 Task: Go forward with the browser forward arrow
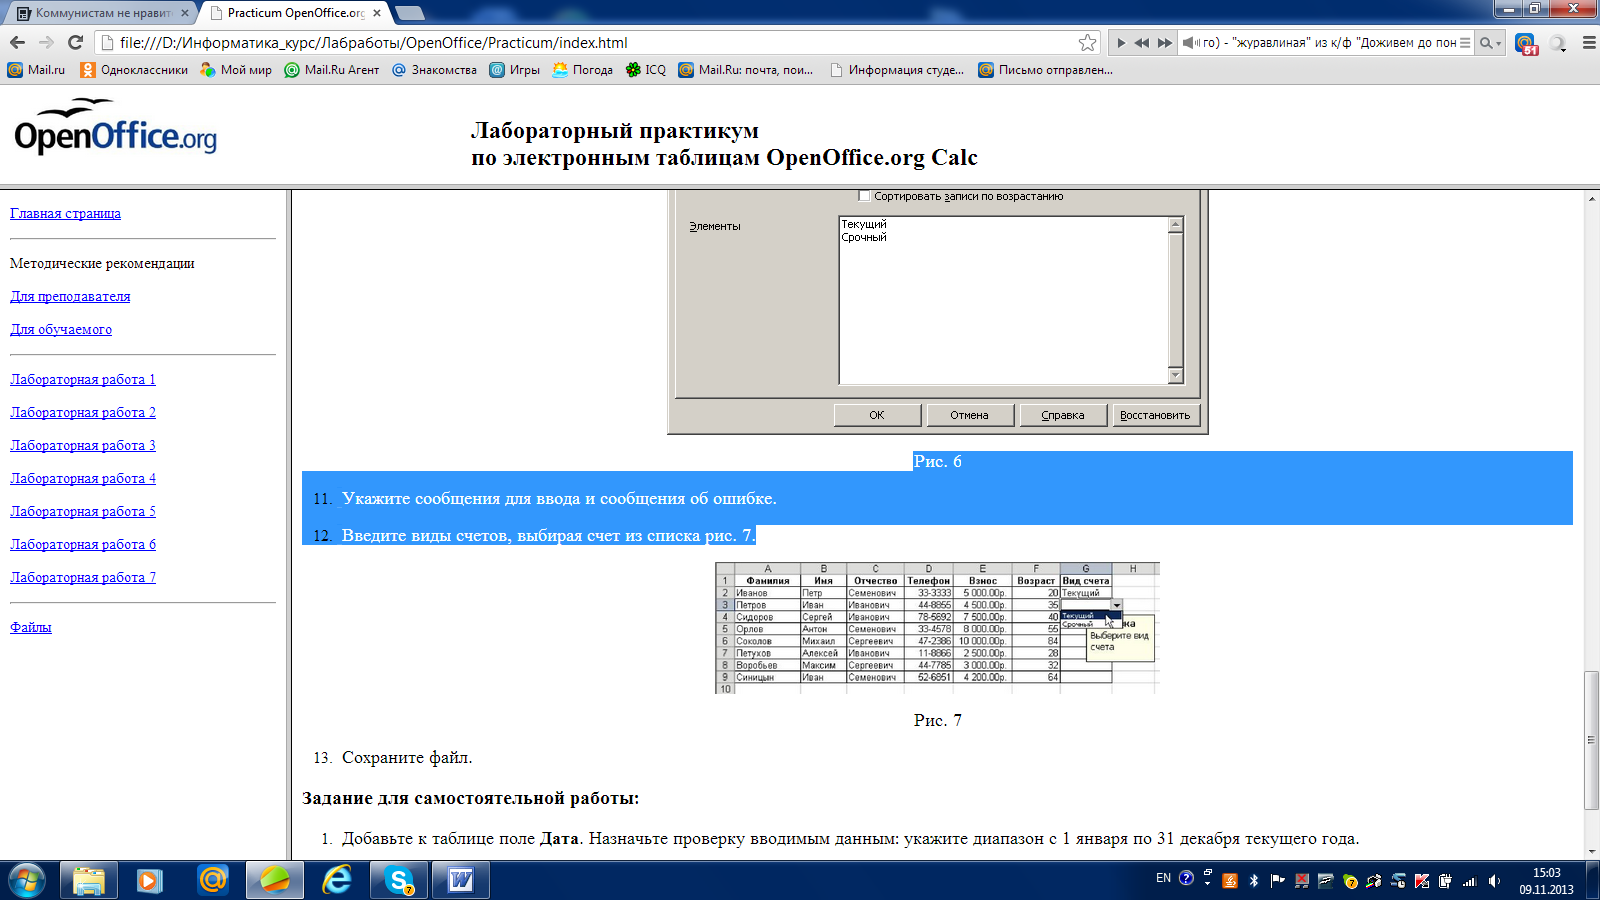(x=46, y=42)
